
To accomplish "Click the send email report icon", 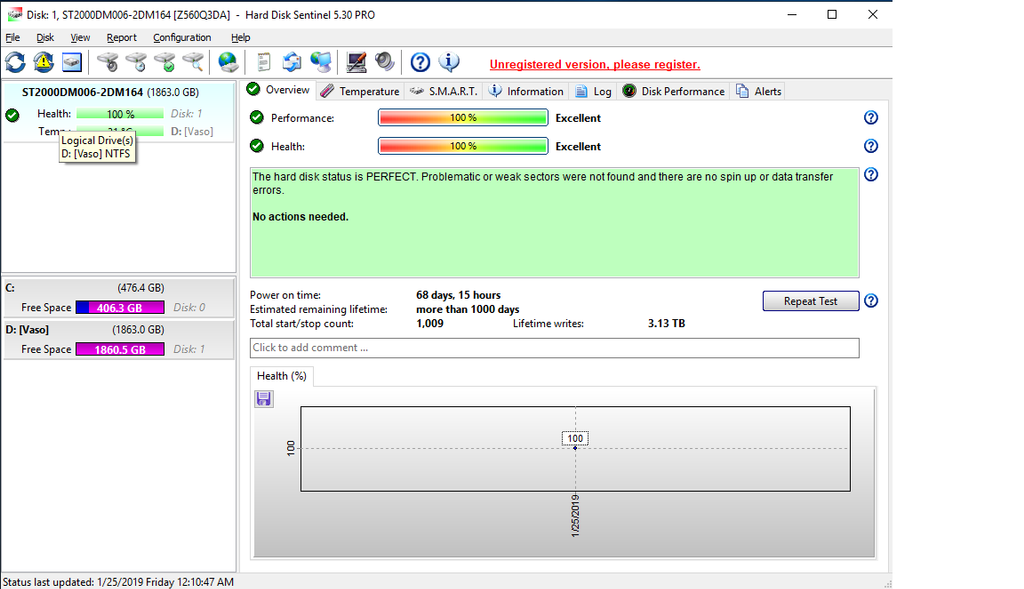I will pos(292,63).
